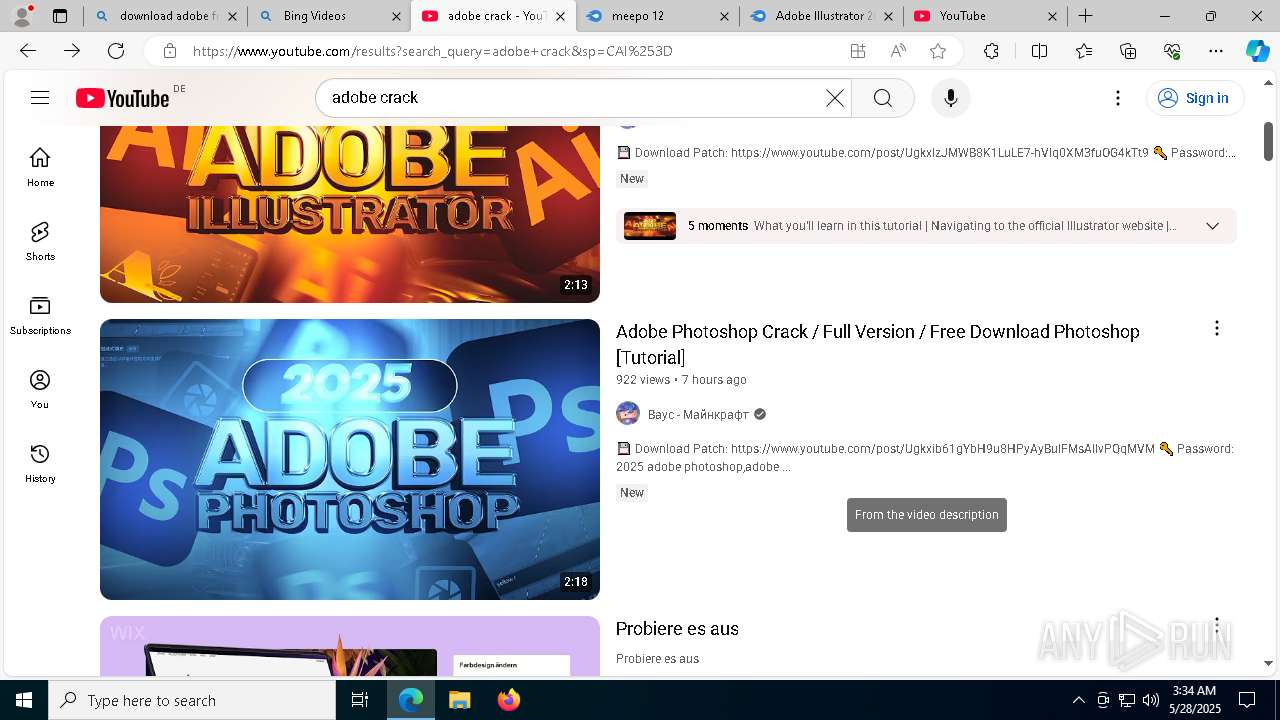Open the notification center icon
Viewport: 1280px width, 720px height.
click(1247, 700)
